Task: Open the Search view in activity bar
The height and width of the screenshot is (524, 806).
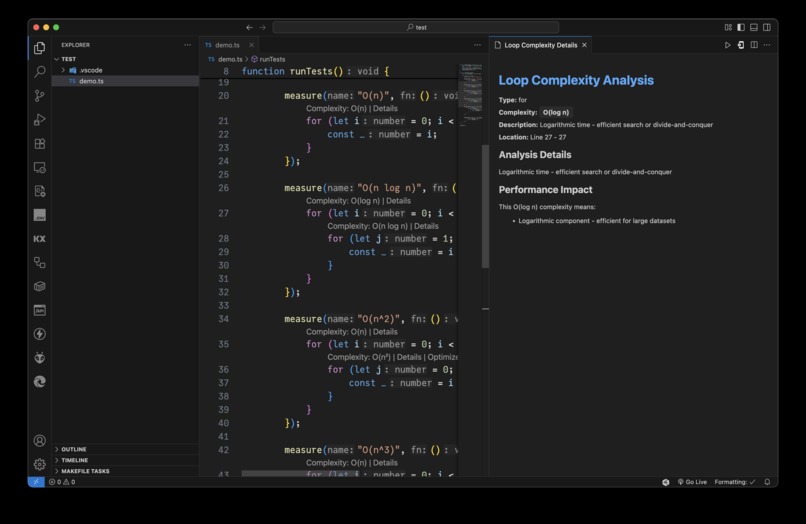Action: (40, 71)
